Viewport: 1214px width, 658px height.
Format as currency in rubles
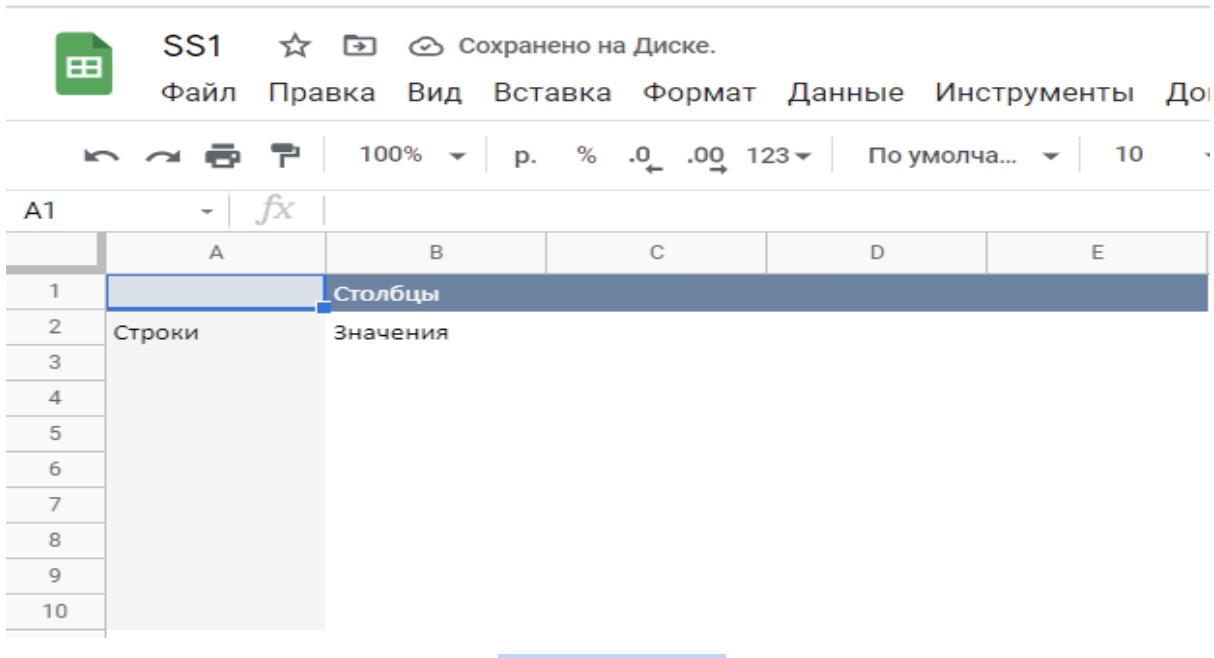[x=524, y=155]
